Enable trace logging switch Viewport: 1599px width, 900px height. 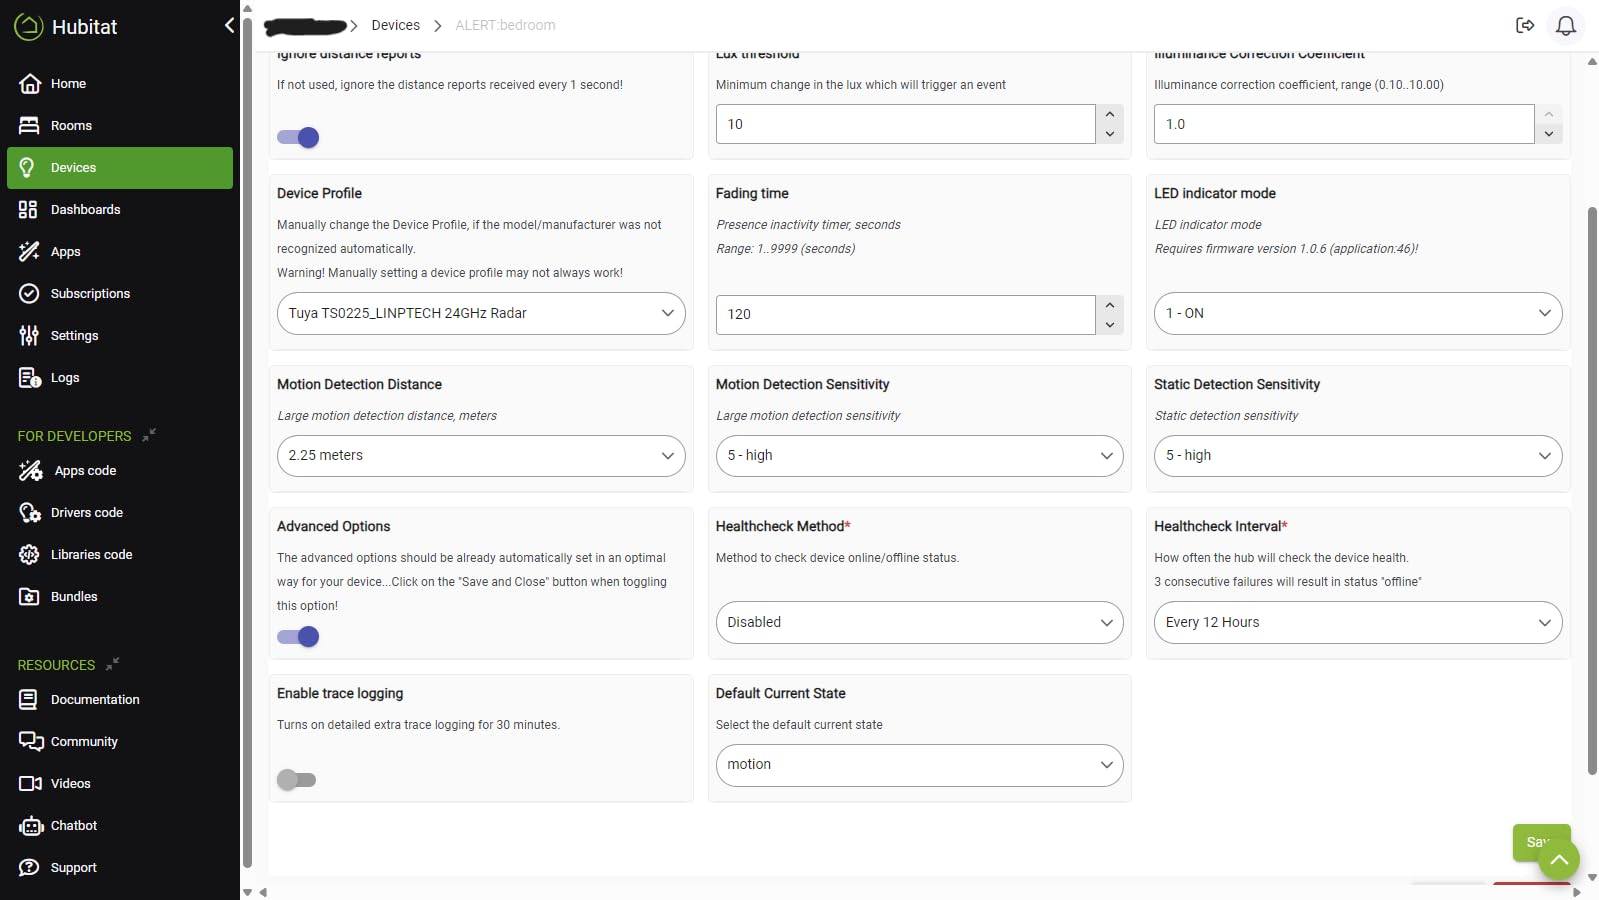(297, 780)
